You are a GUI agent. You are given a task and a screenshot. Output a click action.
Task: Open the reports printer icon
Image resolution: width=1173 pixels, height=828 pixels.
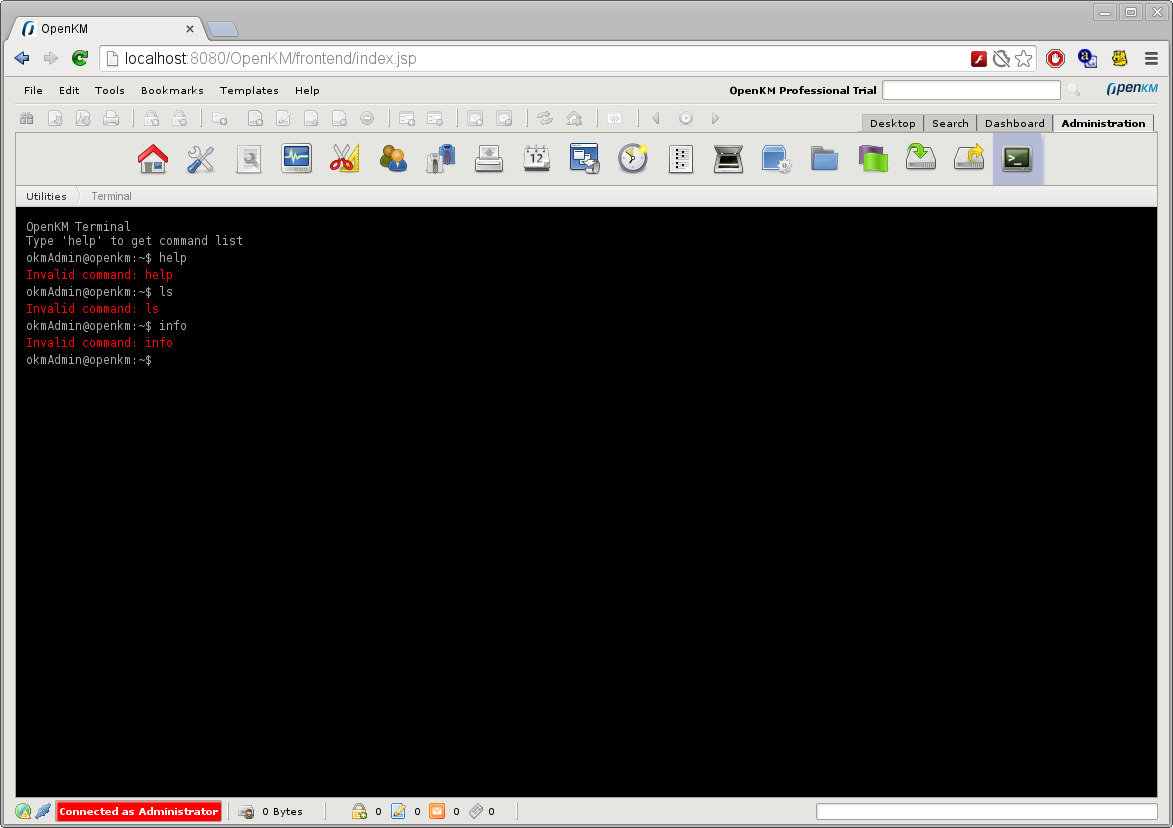pyautogui.click(x=489, y=158)
